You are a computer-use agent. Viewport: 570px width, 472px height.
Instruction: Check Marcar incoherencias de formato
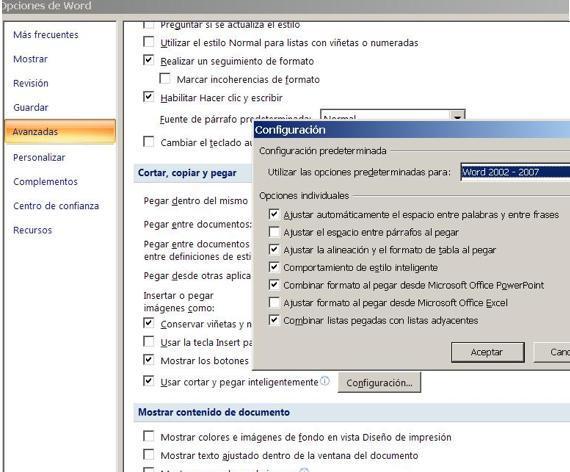(165, 79)
